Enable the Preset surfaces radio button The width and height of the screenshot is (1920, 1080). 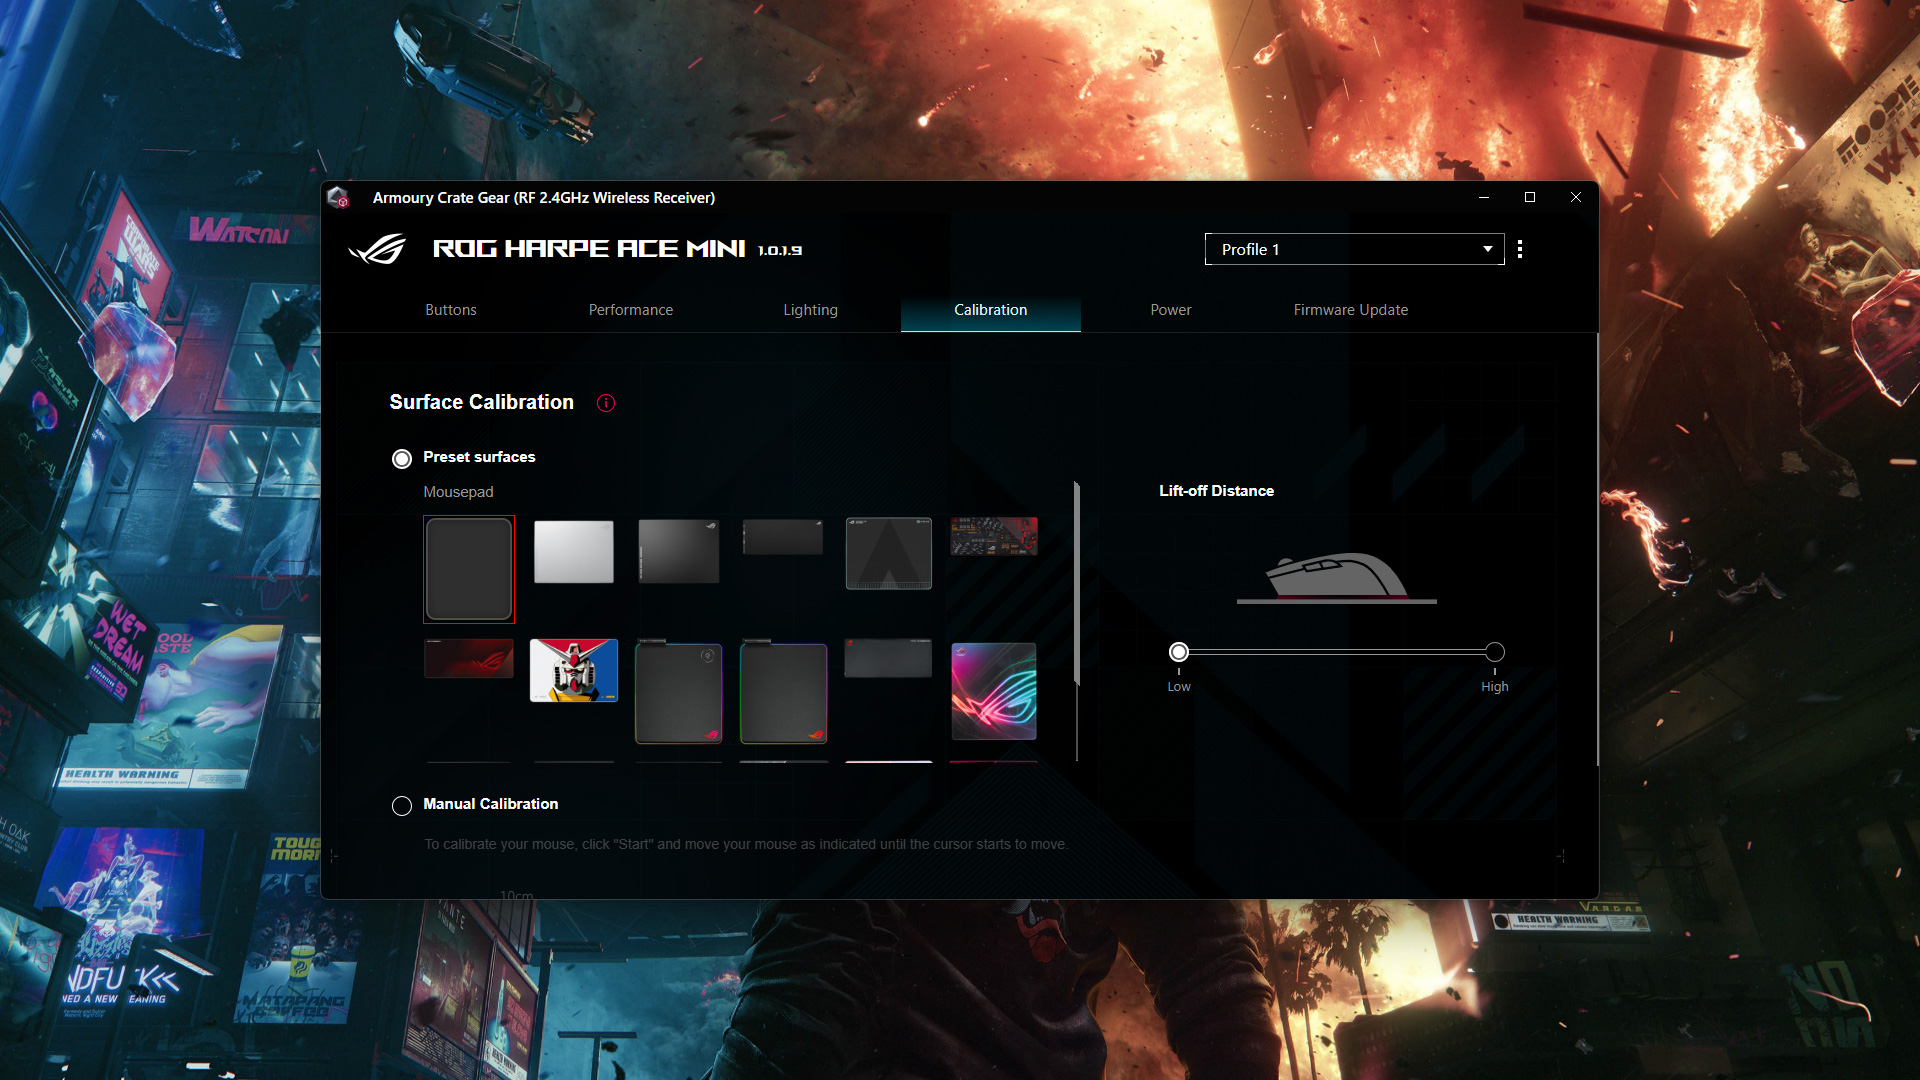[401, 456]
